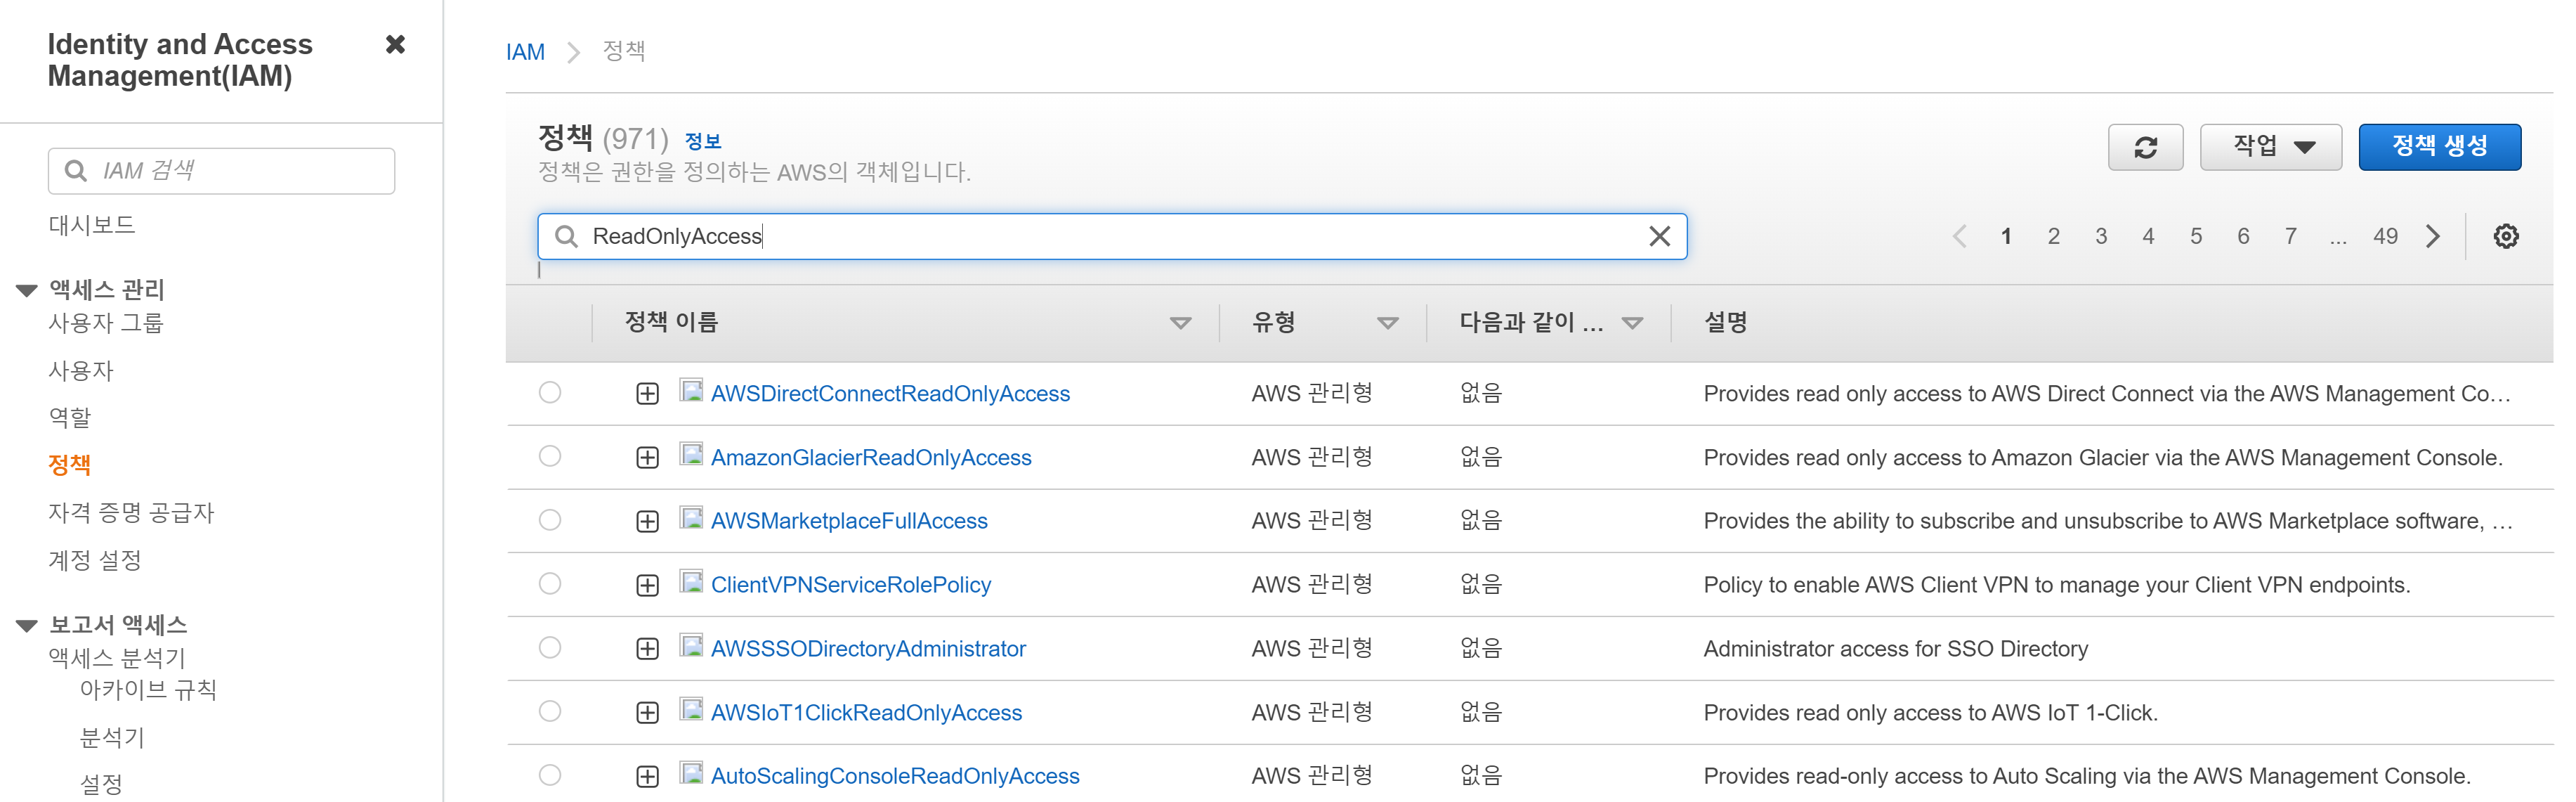Click AWSIoT1ClickReadOnlyAccess policy type icon
Screen dimensions: 2576x802
[691, 710]
